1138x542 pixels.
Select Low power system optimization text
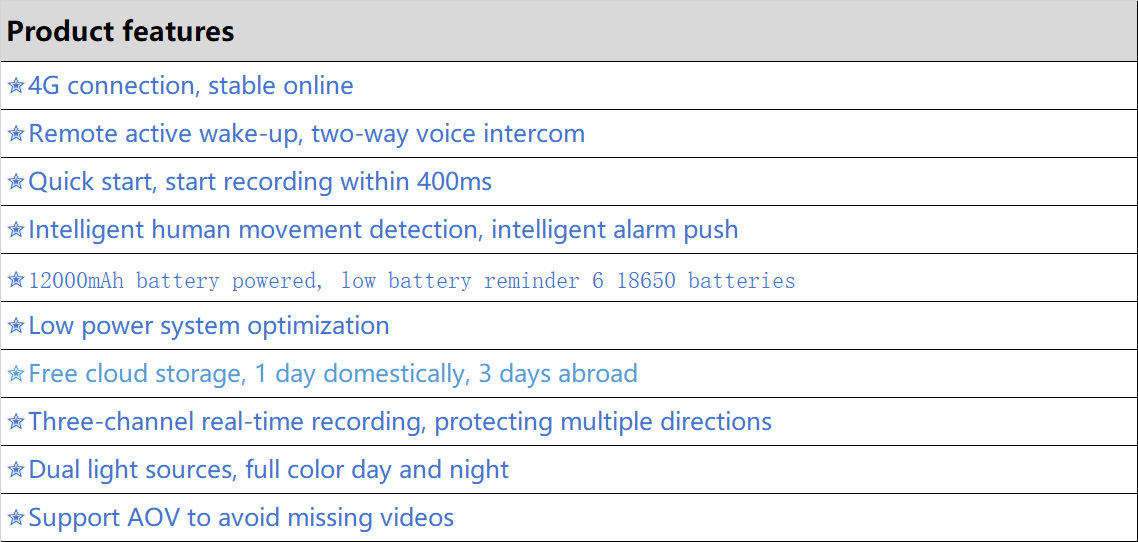tap(208, 326)
